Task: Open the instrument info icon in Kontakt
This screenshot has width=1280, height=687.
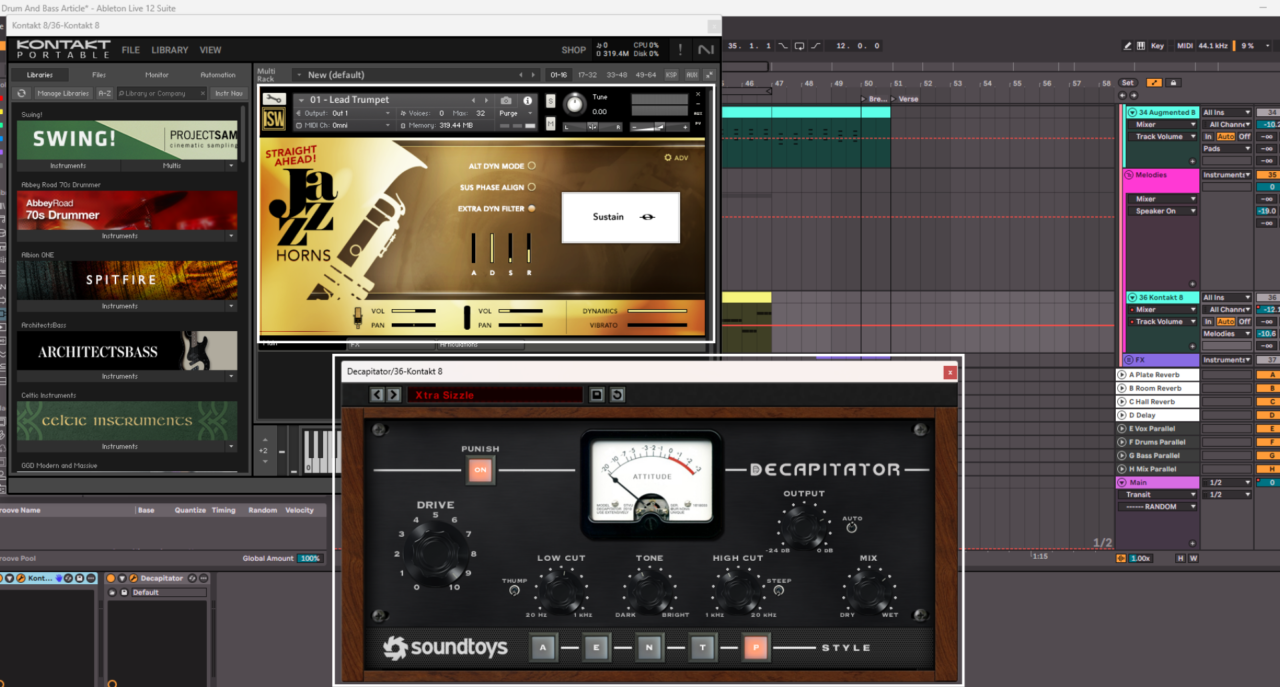Action: coord(528,100)
